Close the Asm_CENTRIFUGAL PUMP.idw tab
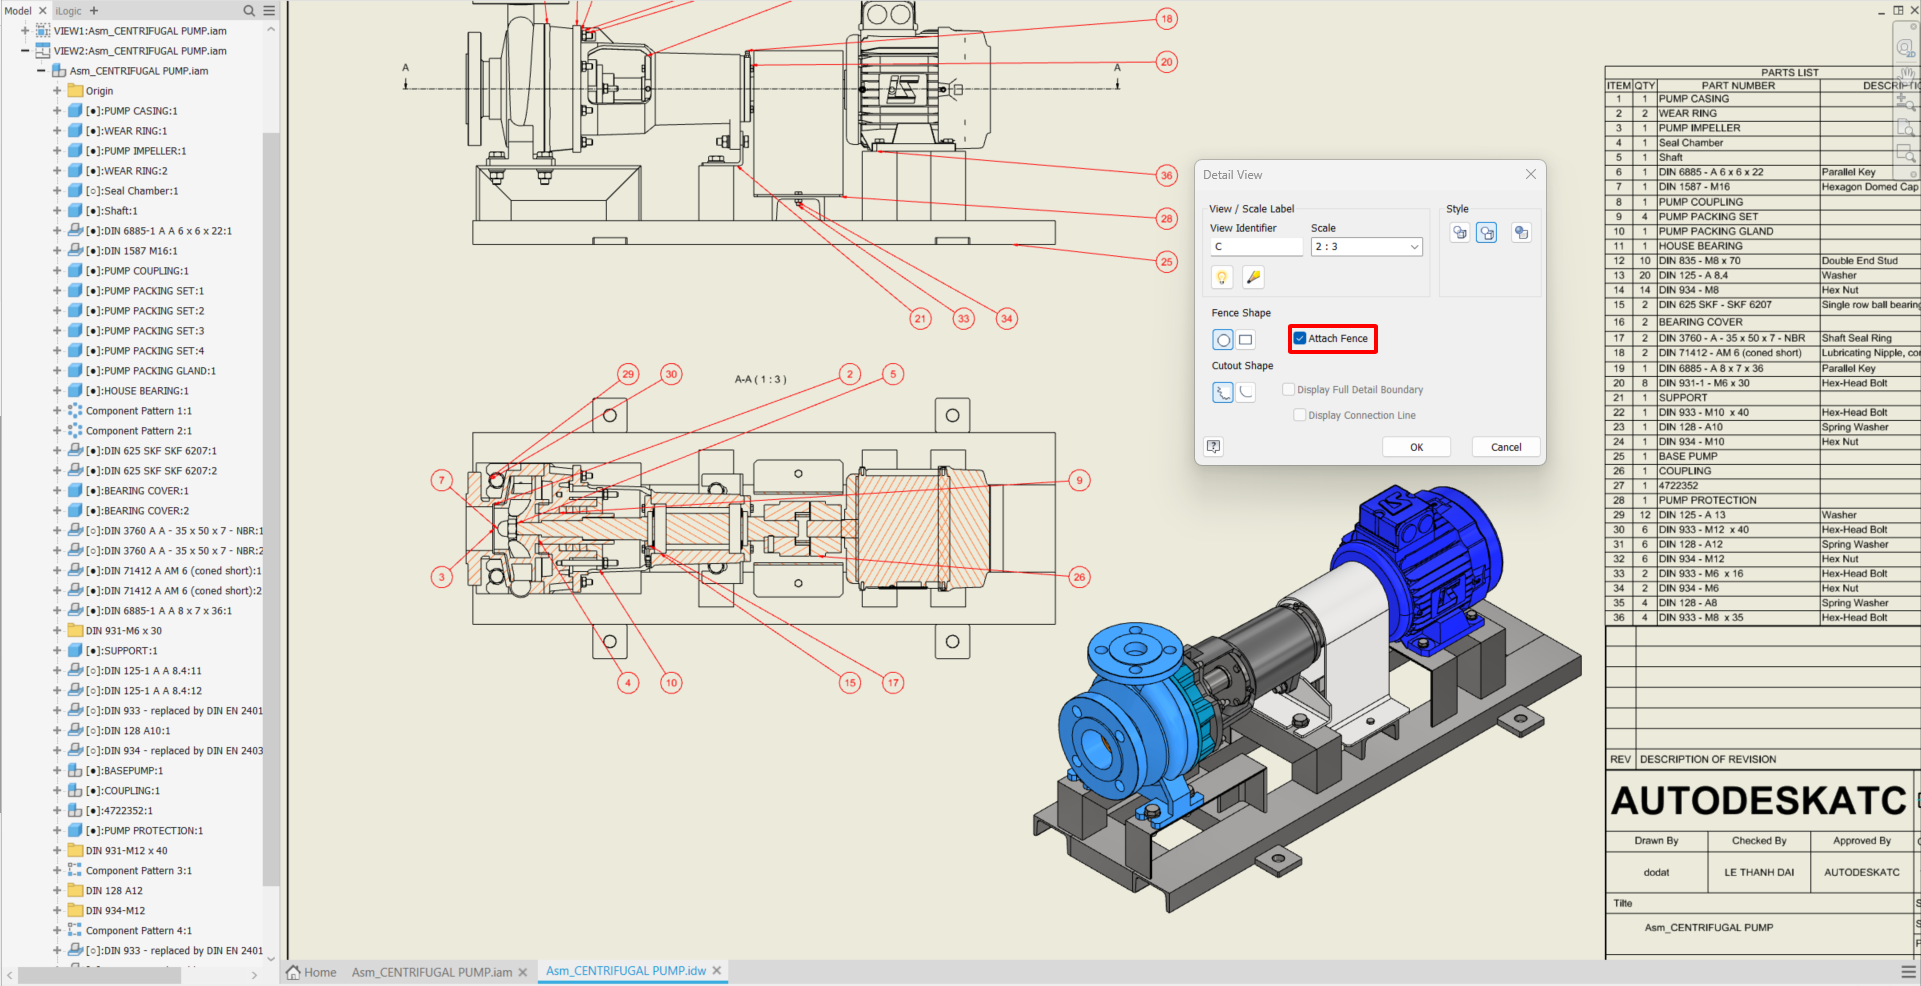Screen dimensions: 1921x986 coord(717,971)
